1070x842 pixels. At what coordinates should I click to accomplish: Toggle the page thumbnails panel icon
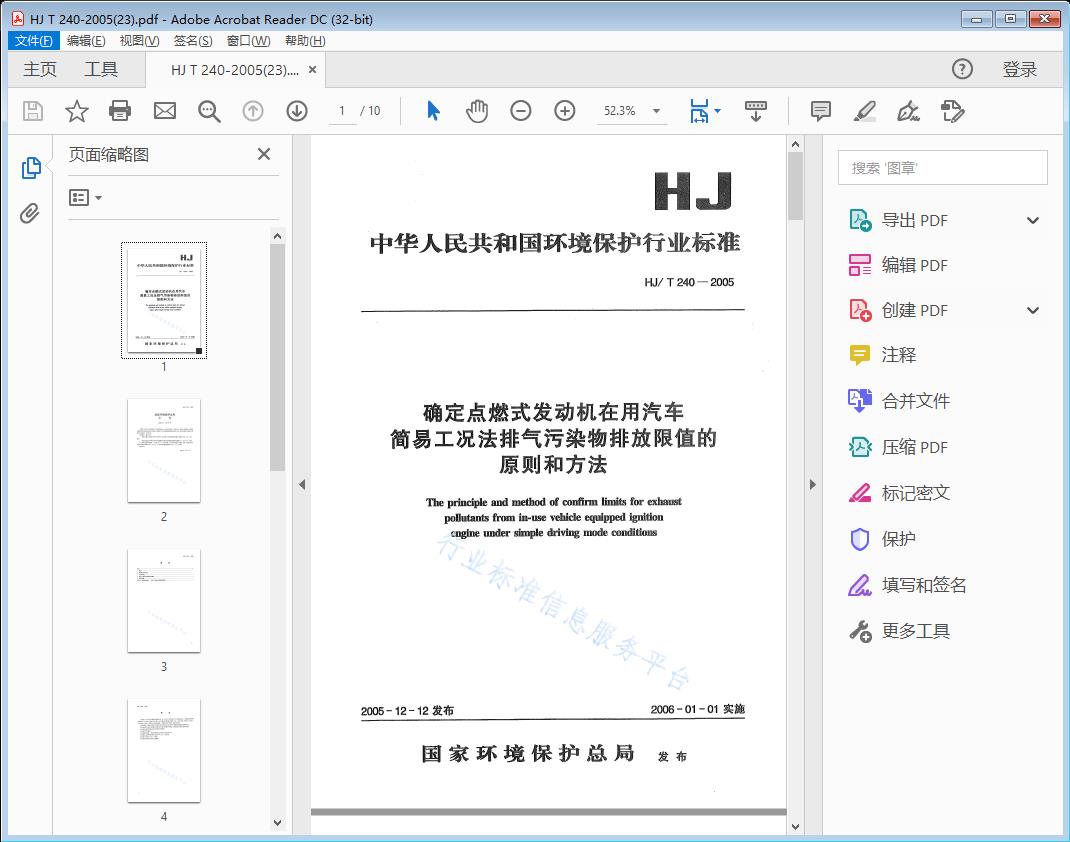[31, 167]
